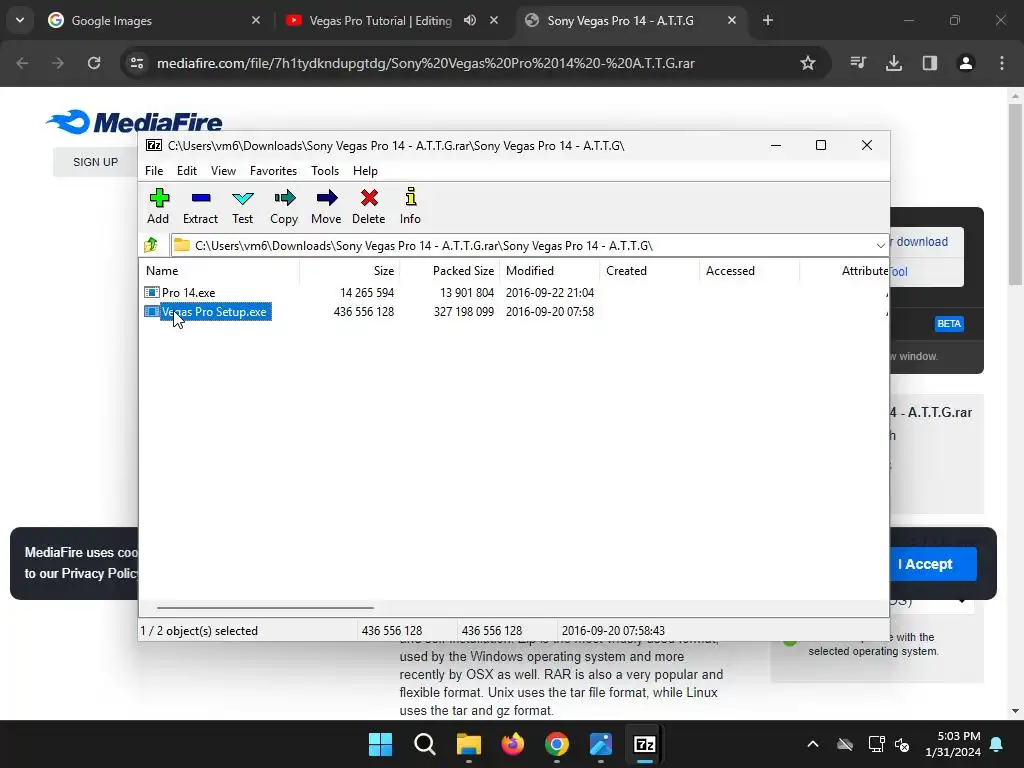Go up one folder level in 7-Zip
The height and width of the screenshot is (768, 1024).
(152, 245)
